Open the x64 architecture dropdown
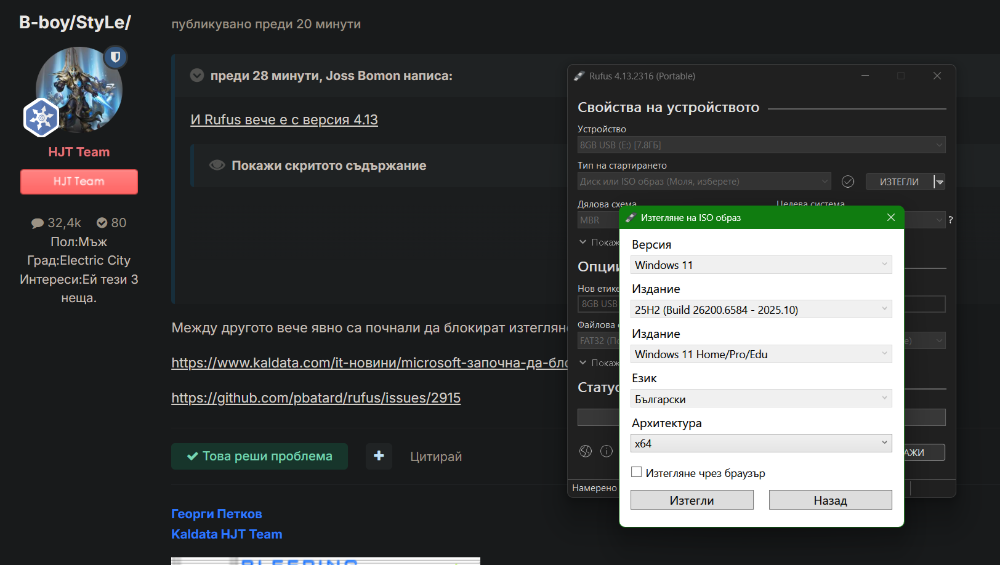 [761, 443]
